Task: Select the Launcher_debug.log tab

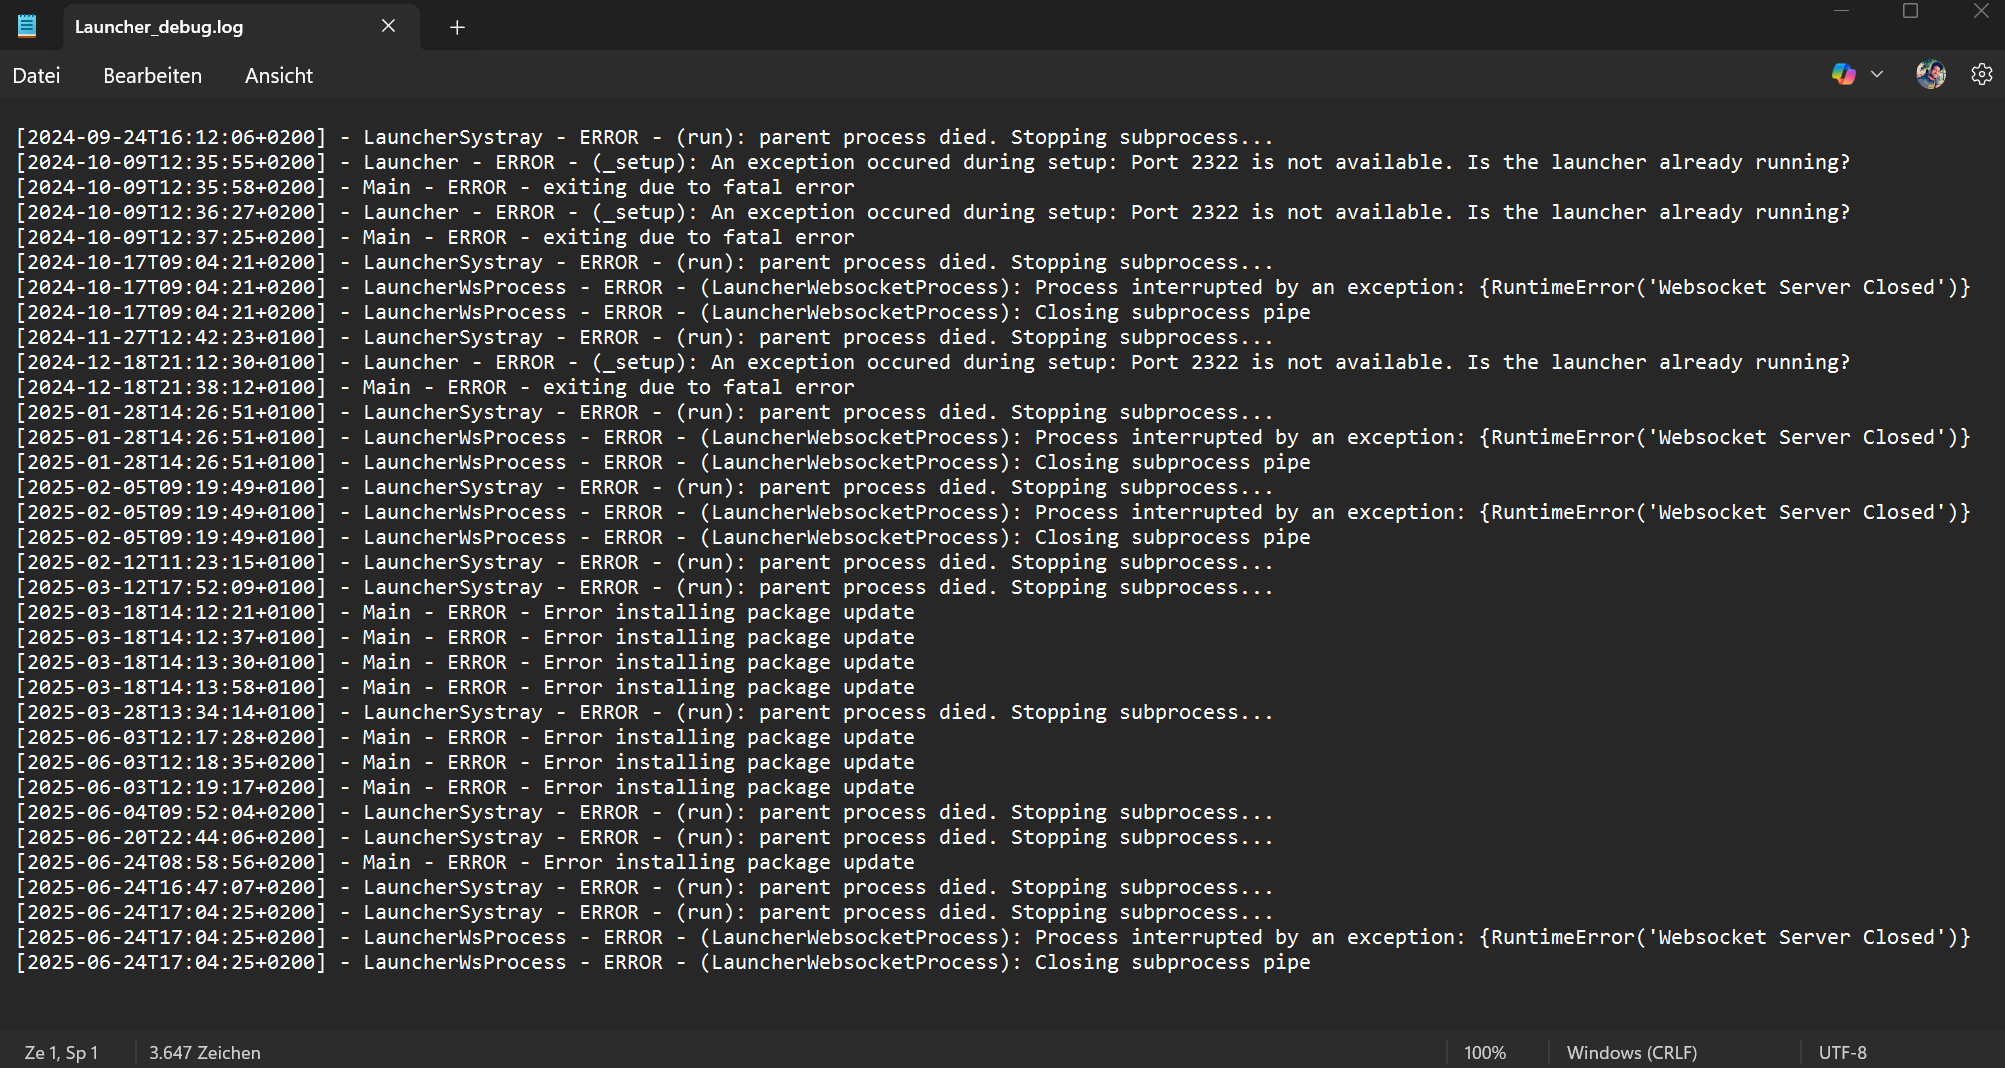Action: coord(200,27)
